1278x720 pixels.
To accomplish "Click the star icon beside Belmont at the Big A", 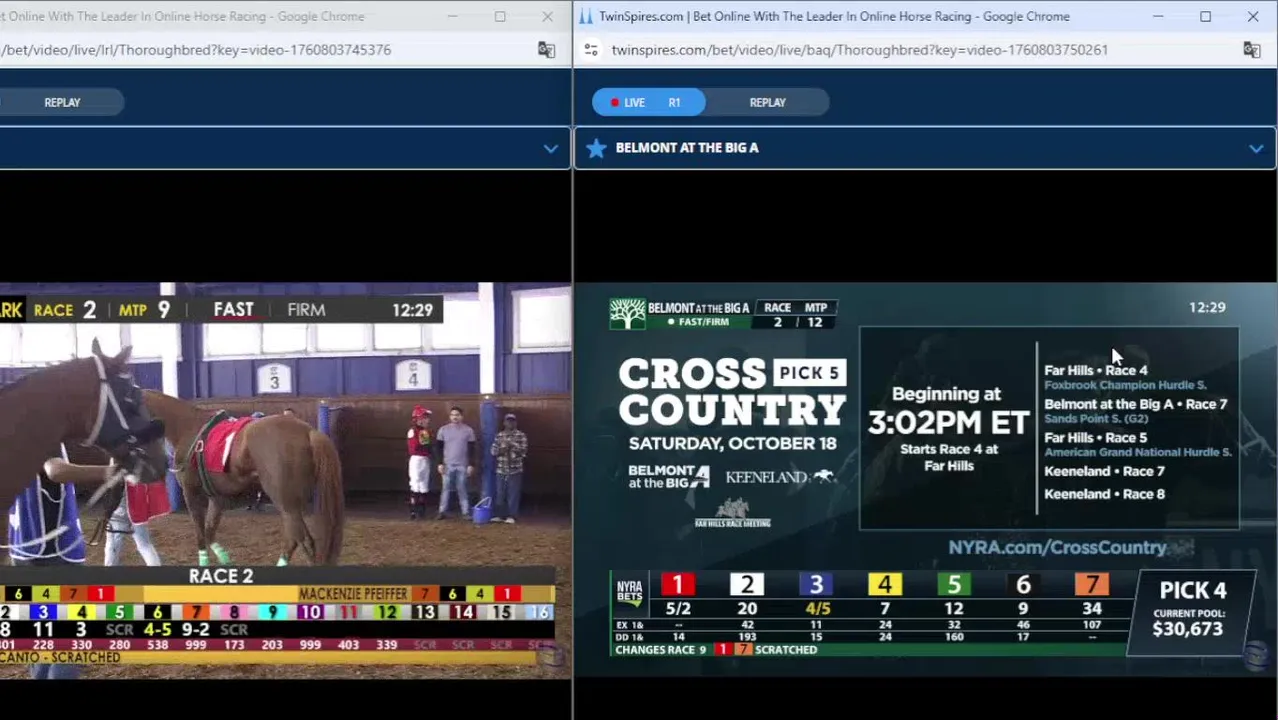I will click(596, 148).
